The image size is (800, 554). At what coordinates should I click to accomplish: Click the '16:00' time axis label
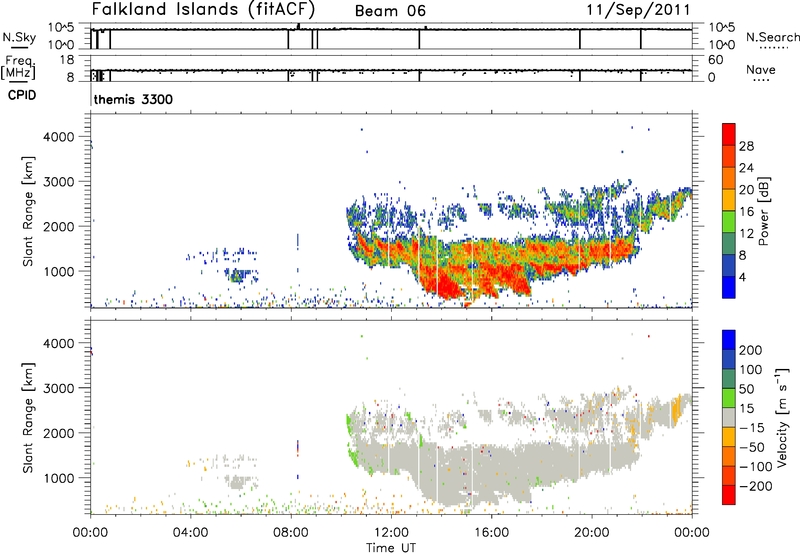tap(491, 533)
